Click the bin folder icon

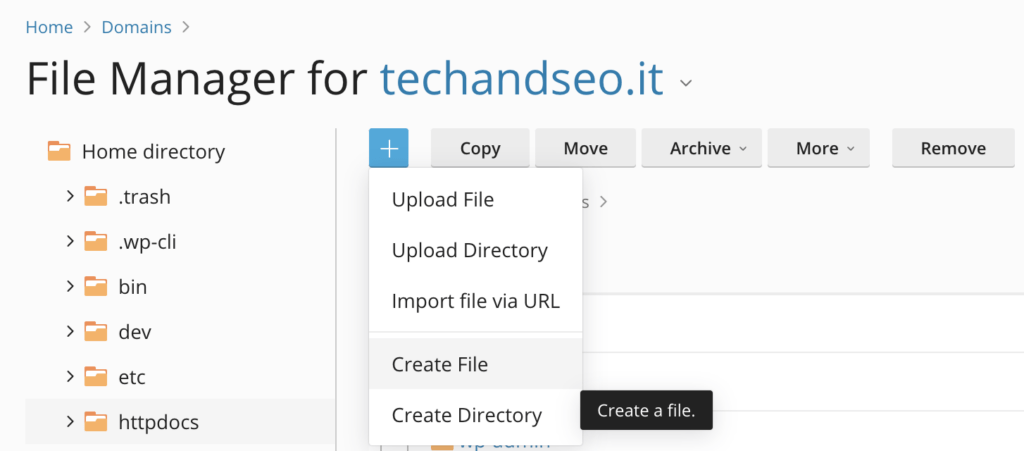click(x=95, y=287)
